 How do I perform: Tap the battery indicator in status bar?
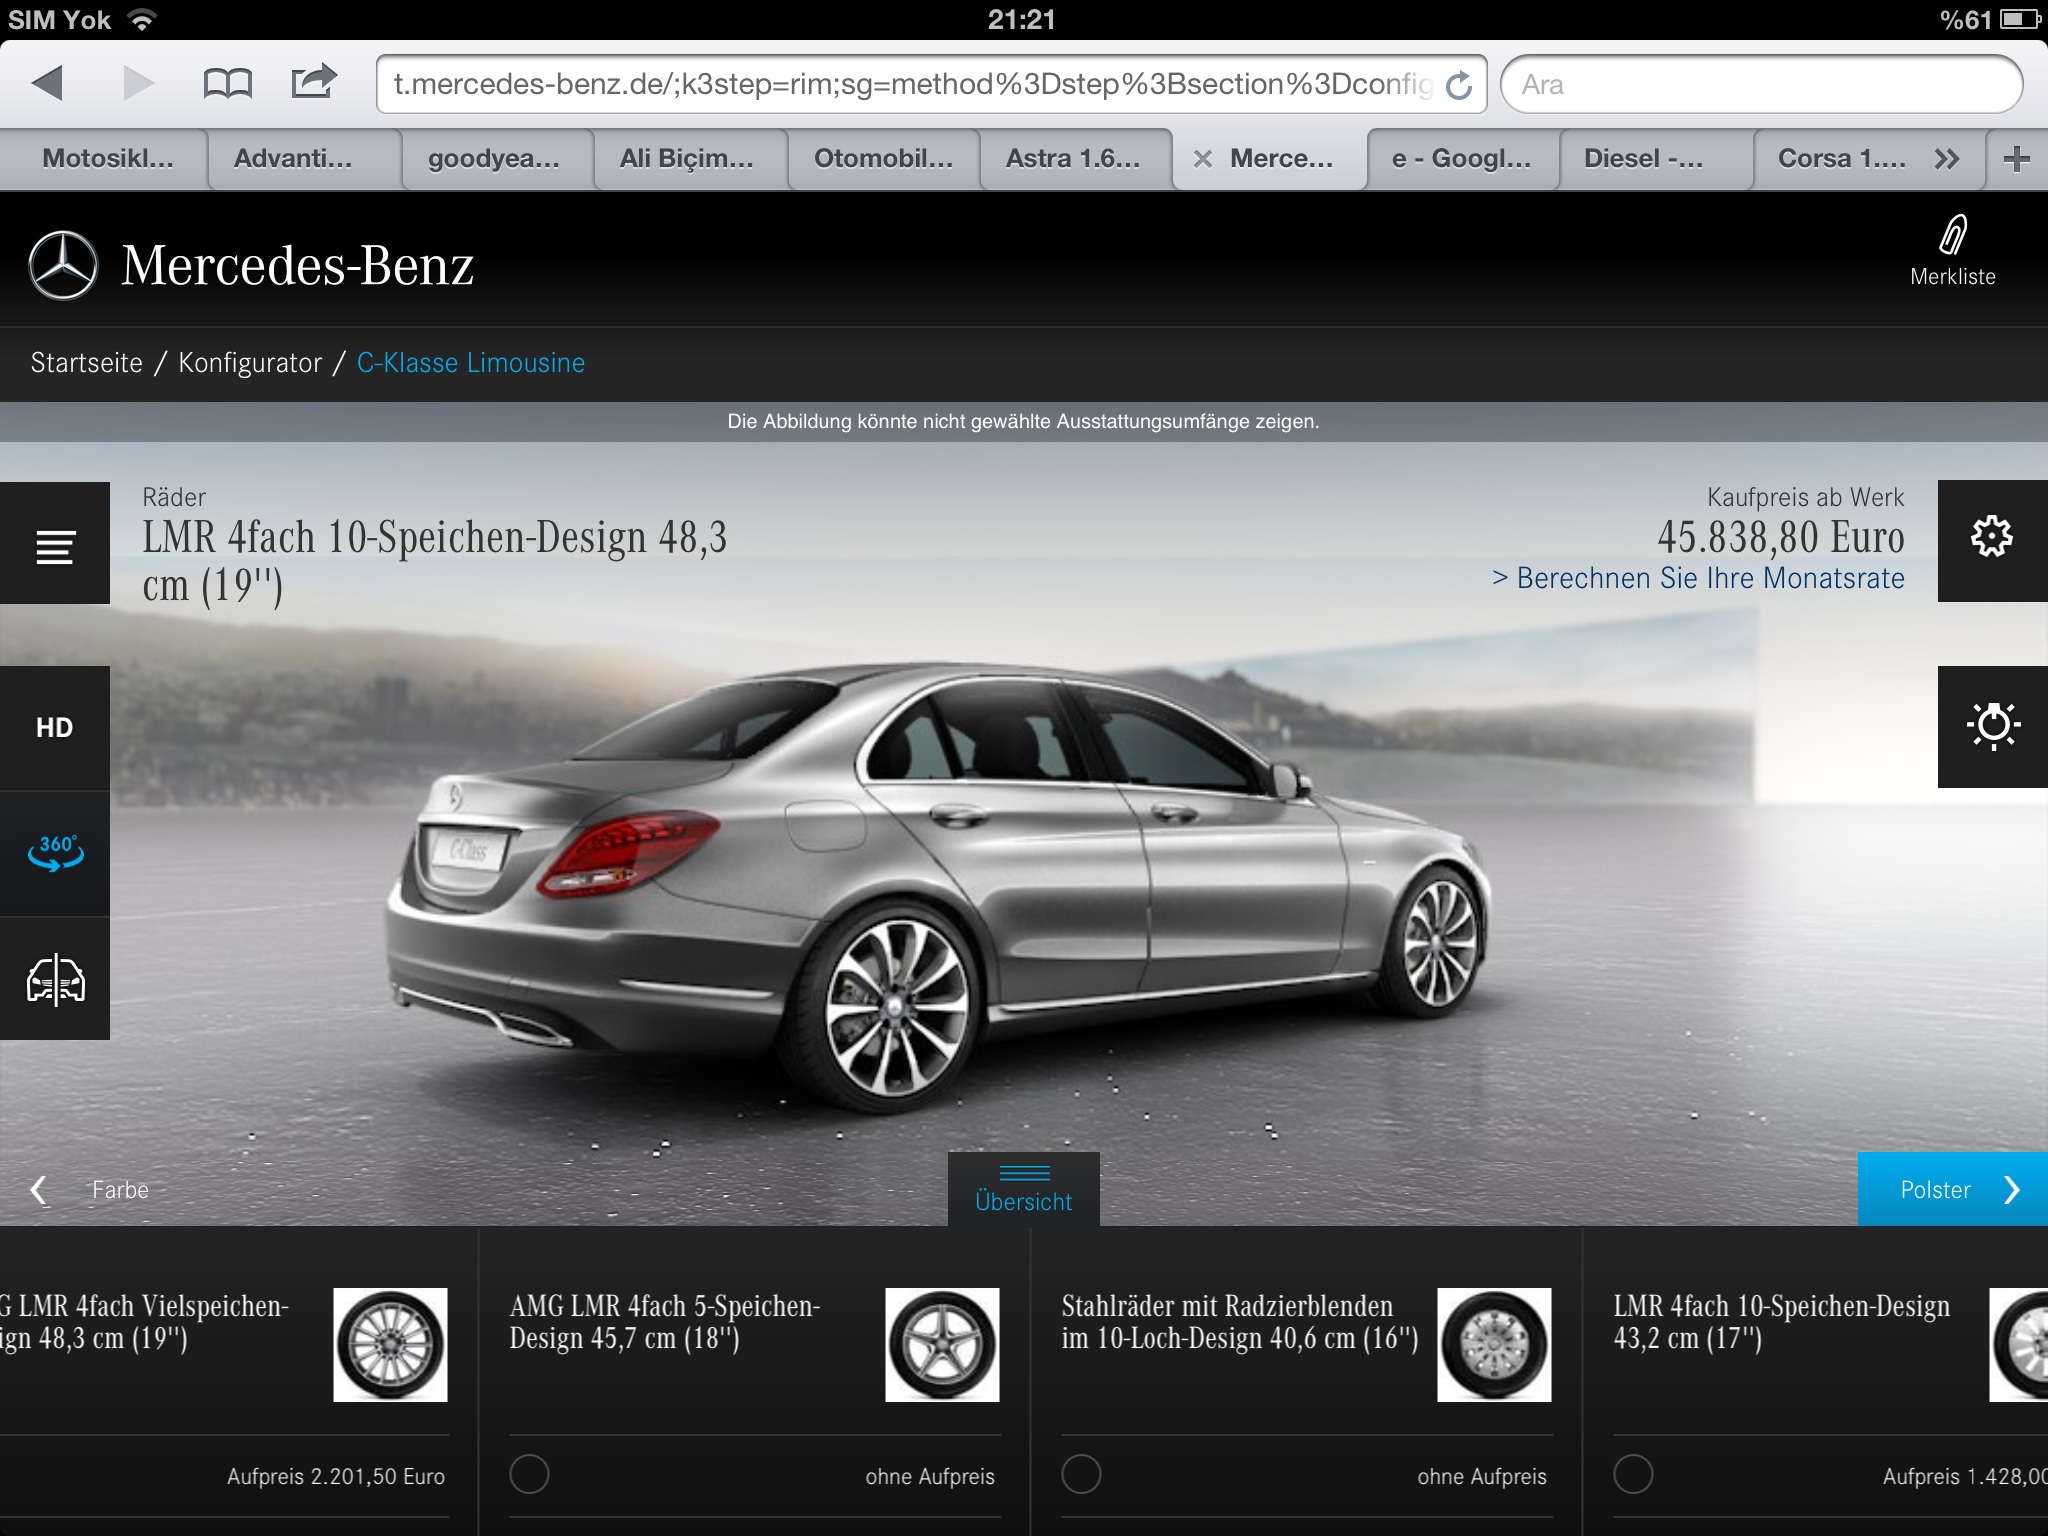click(2021, 19)
